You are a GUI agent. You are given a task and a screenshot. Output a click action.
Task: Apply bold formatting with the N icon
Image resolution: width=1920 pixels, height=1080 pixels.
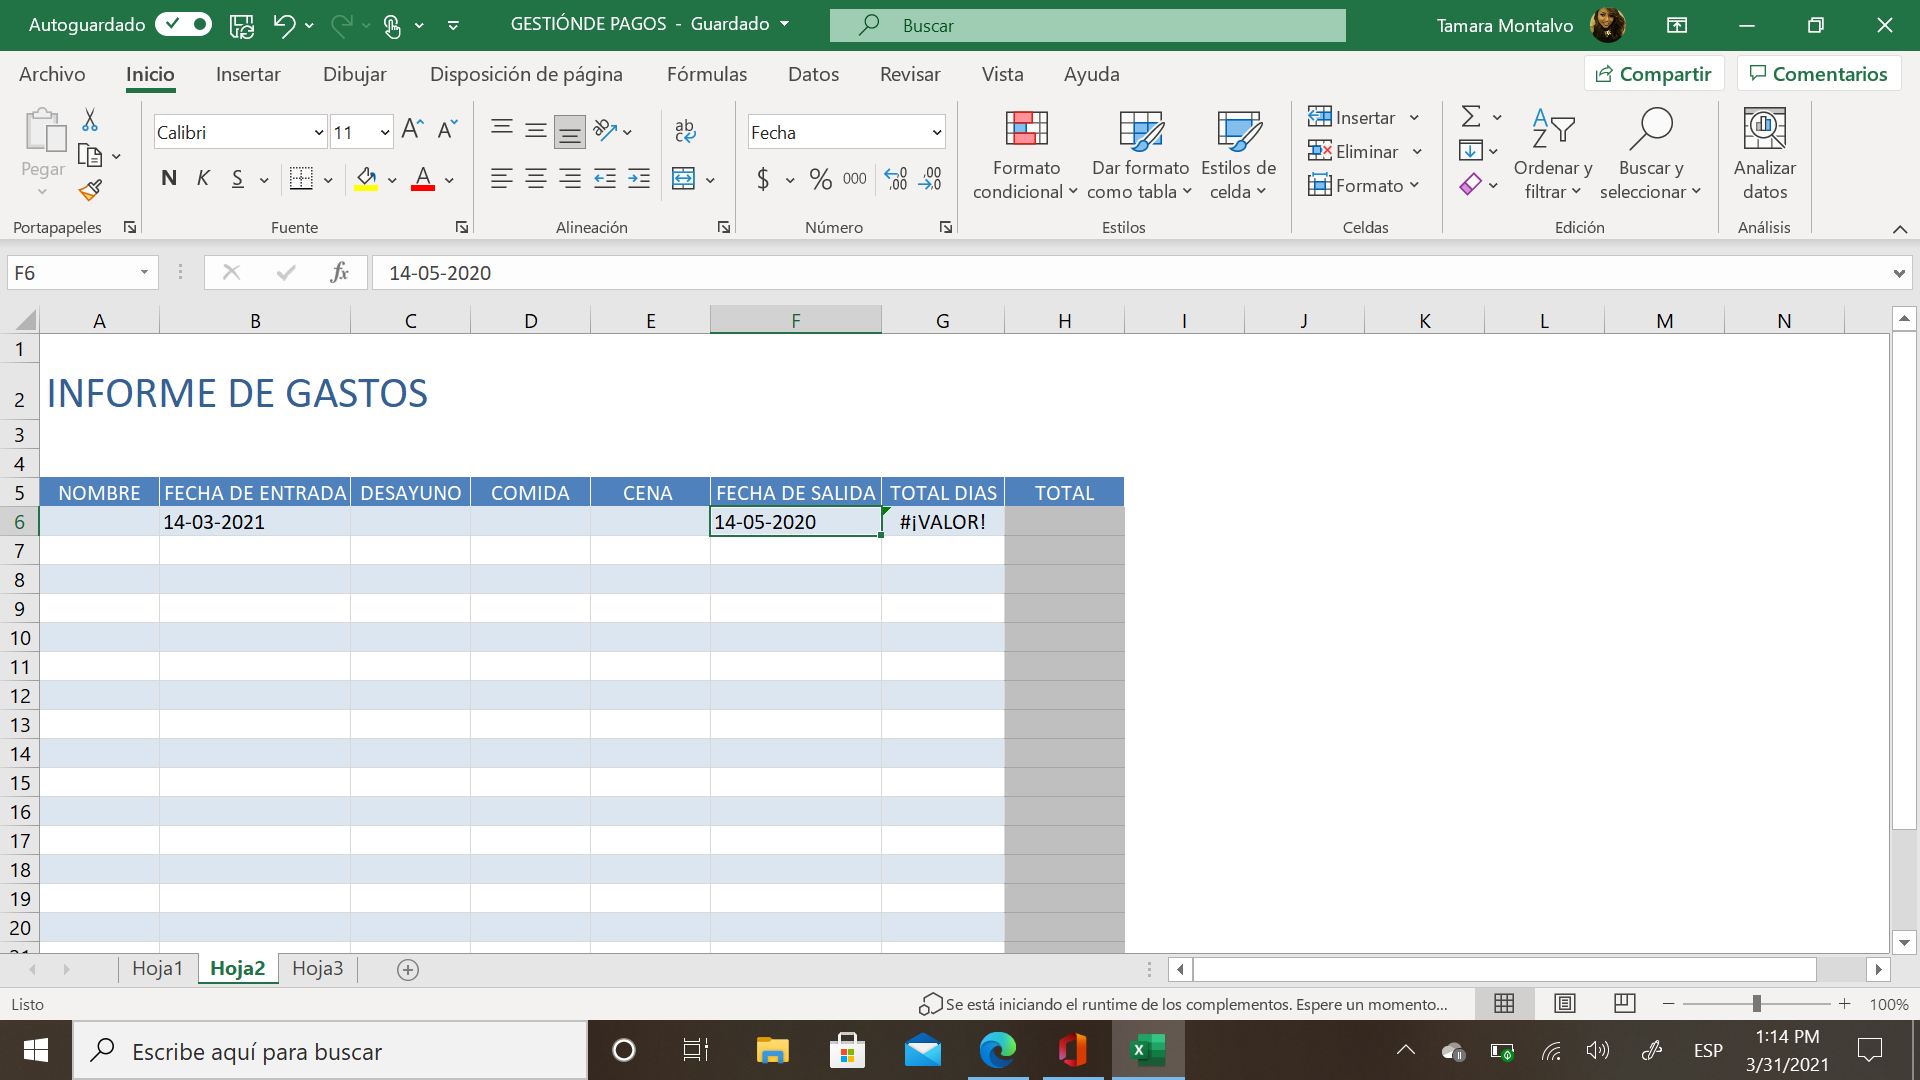point(168,178)
